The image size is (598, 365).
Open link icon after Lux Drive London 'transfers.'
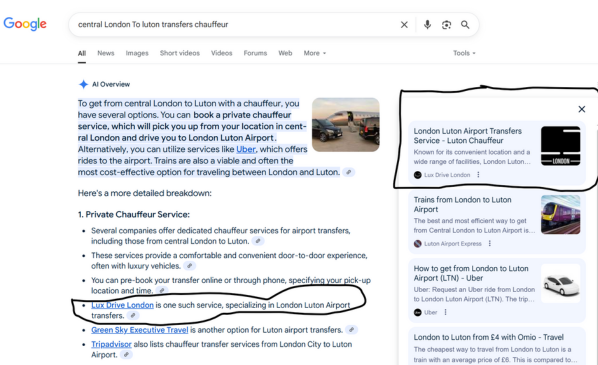click(x=133, y=316)
